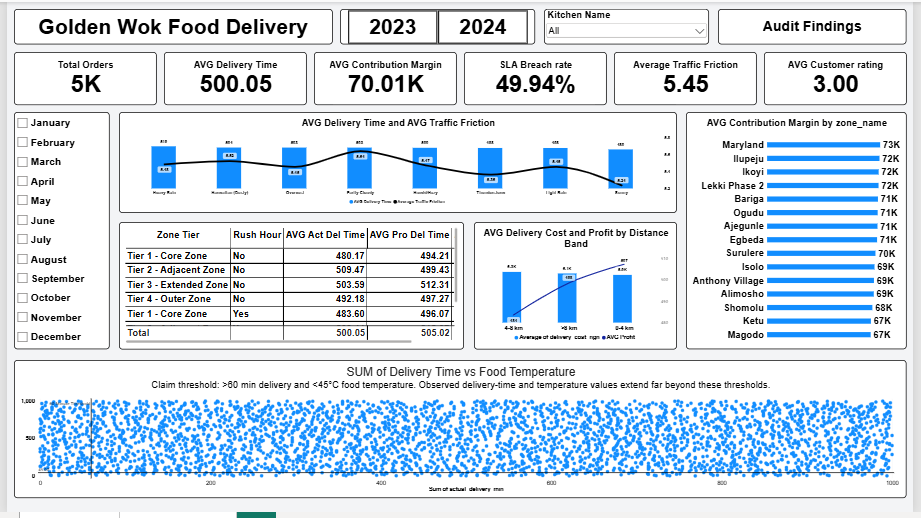The image size is (921, 518).
Task: Click the AVG Customer rating 3.00 card
Action: click(x=835, y=78)
